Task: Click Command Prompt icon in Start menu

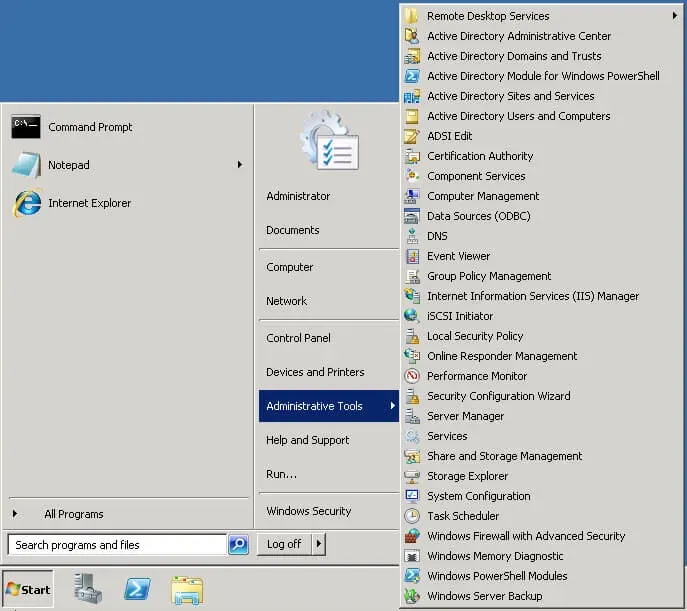Action: click(26, 127)
